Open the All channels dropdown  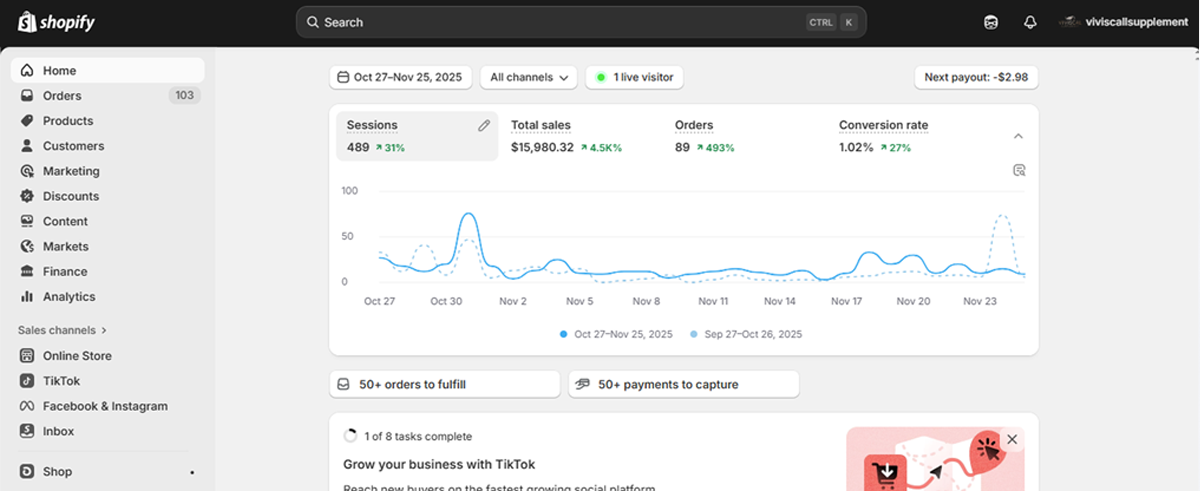tap(529, 77)
